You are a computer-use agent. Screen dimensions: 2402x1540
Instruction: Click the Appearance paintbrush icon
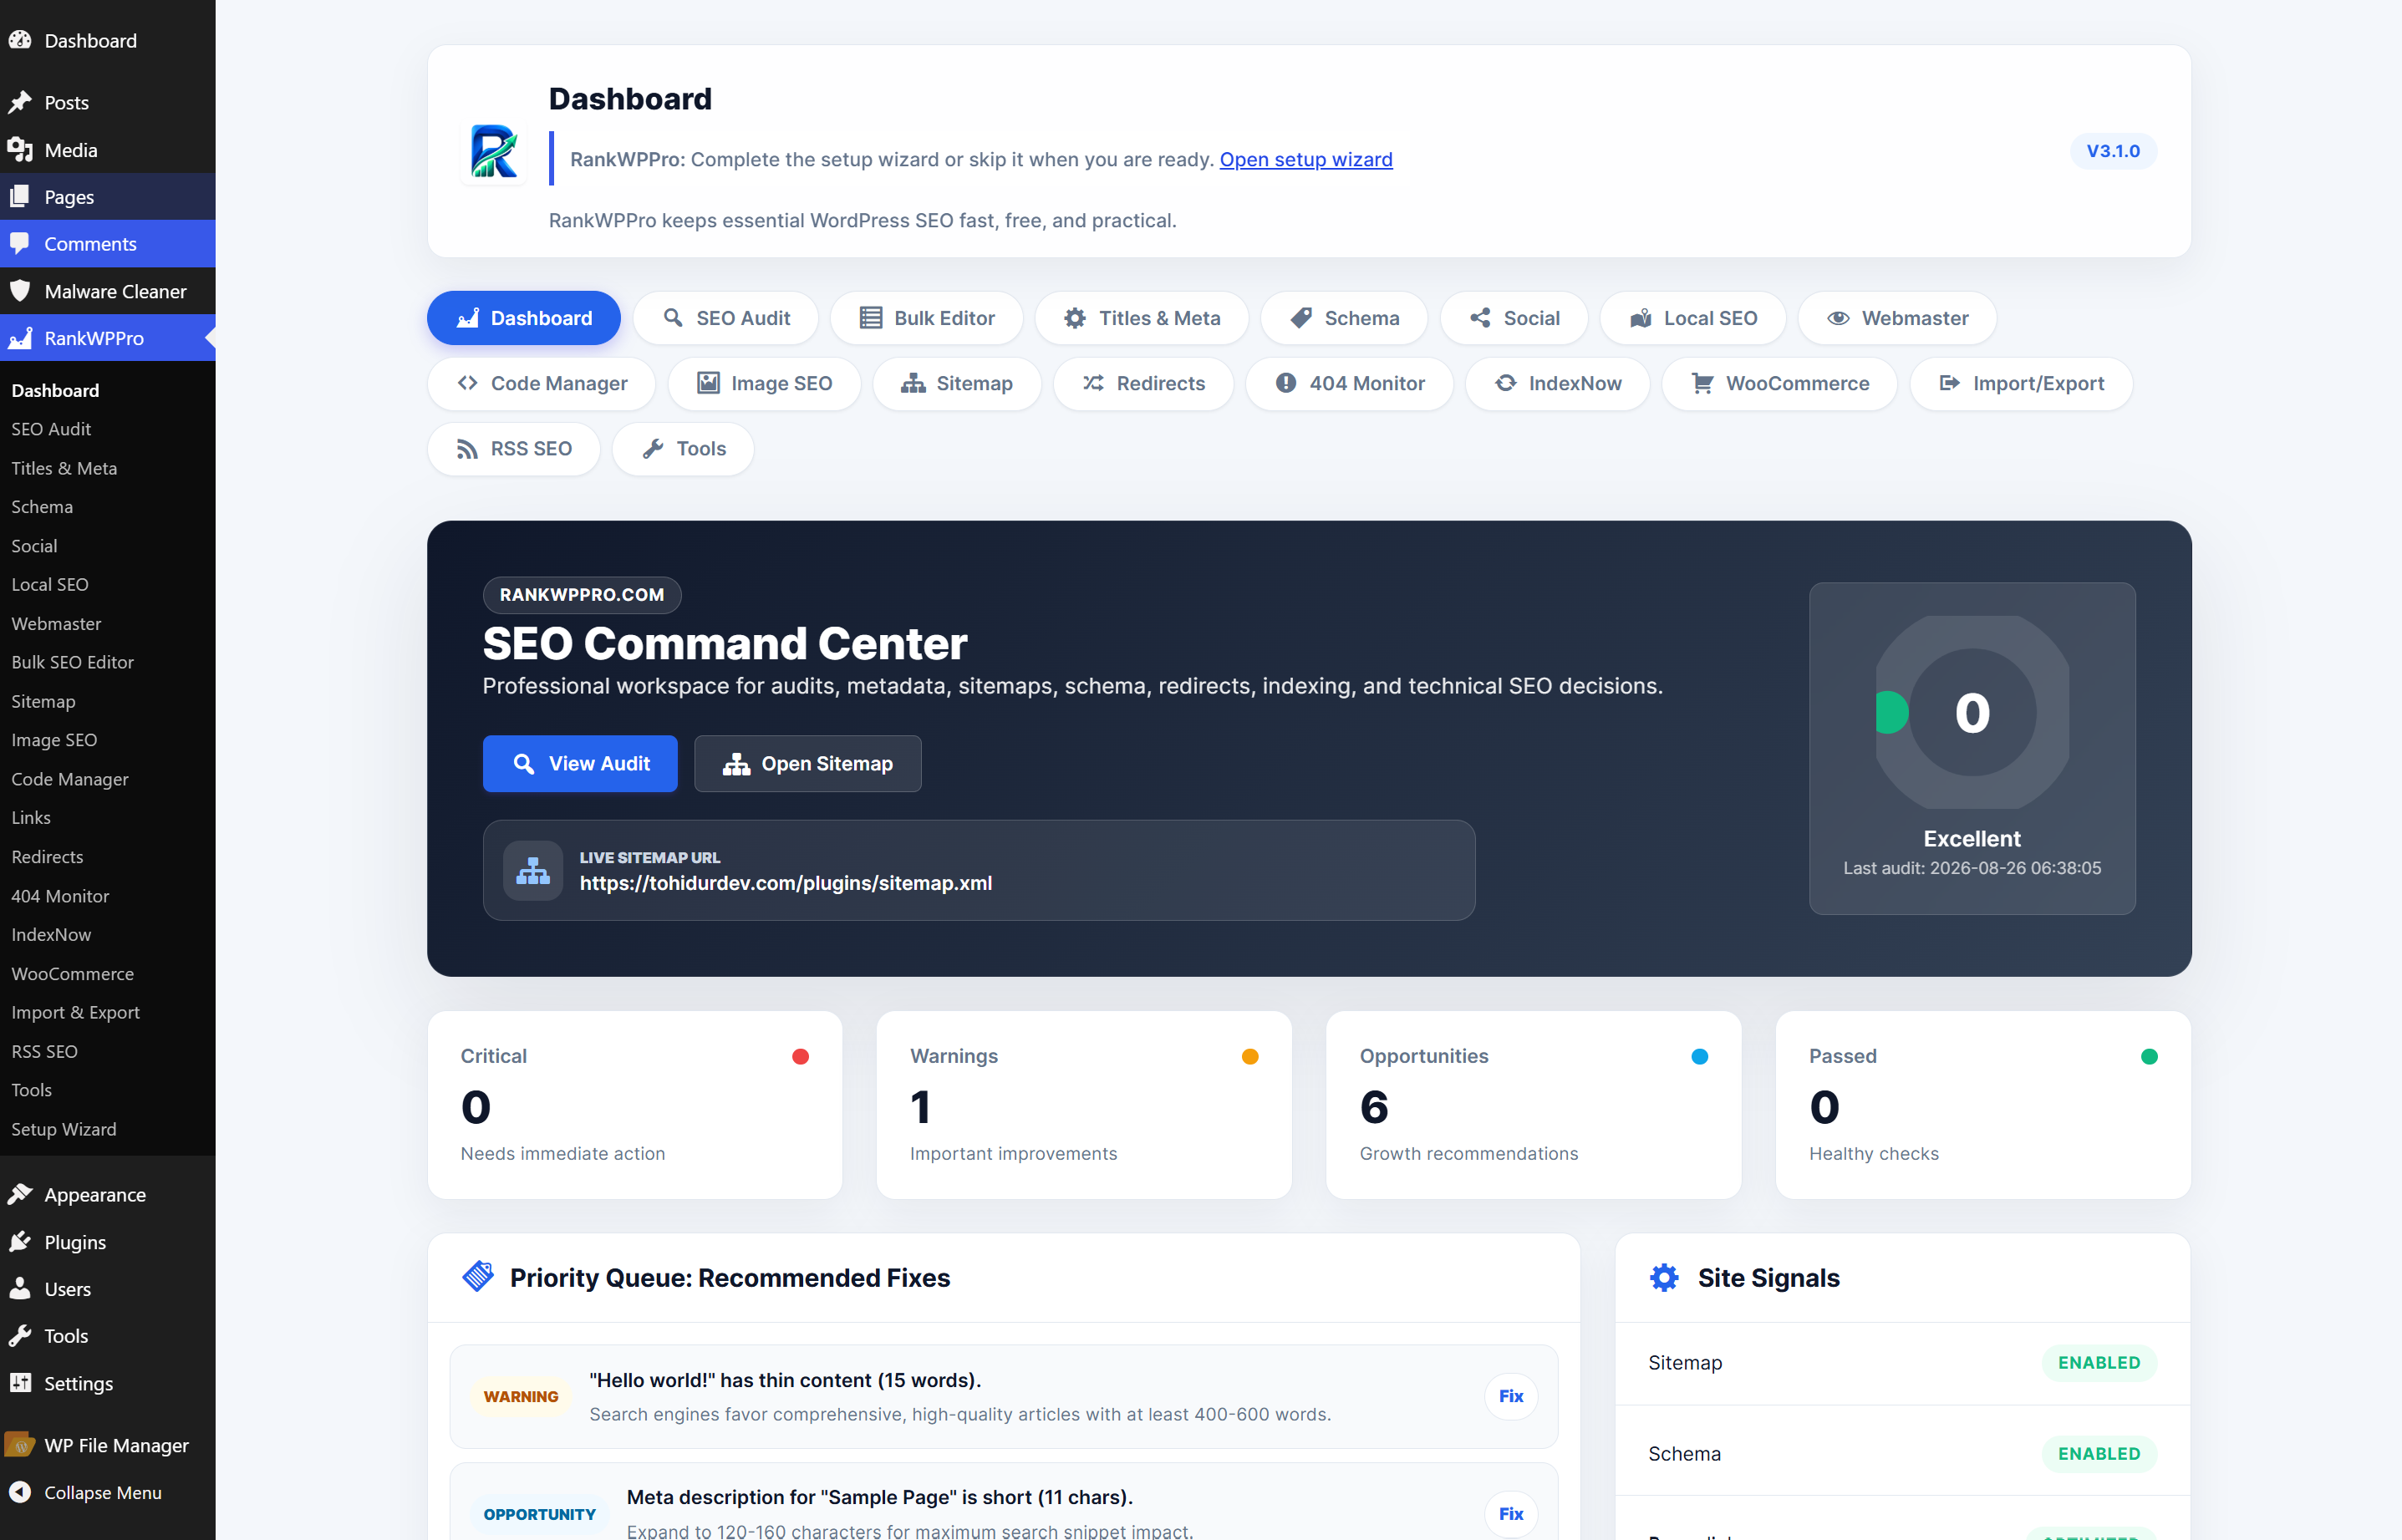(x=20, y=1194)
